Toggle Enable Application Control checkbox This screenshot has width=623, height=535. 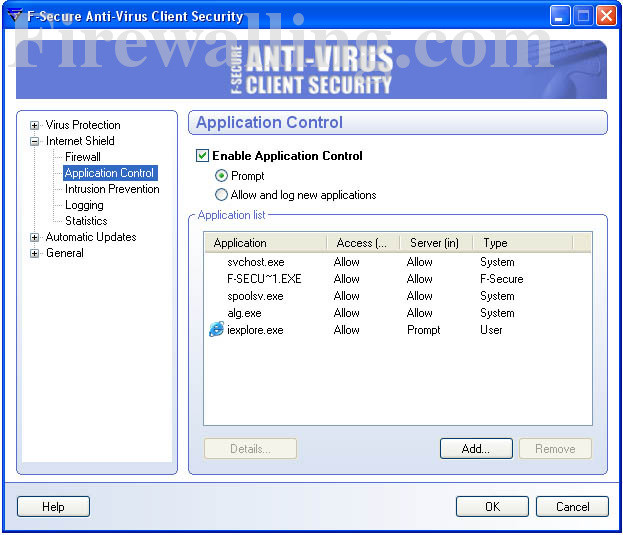[202, 155]
